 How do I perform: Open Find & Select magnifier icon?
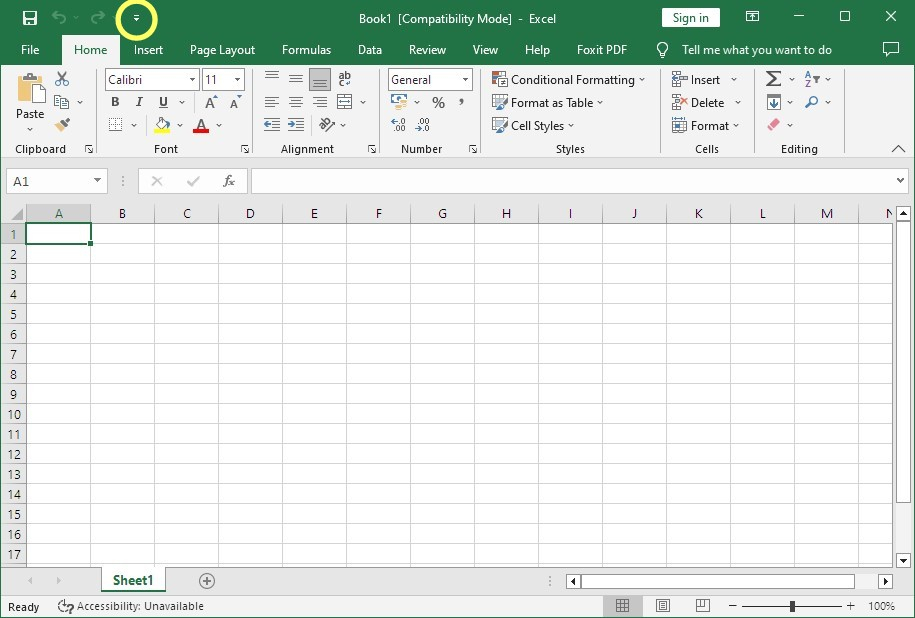tap(811, 102)
